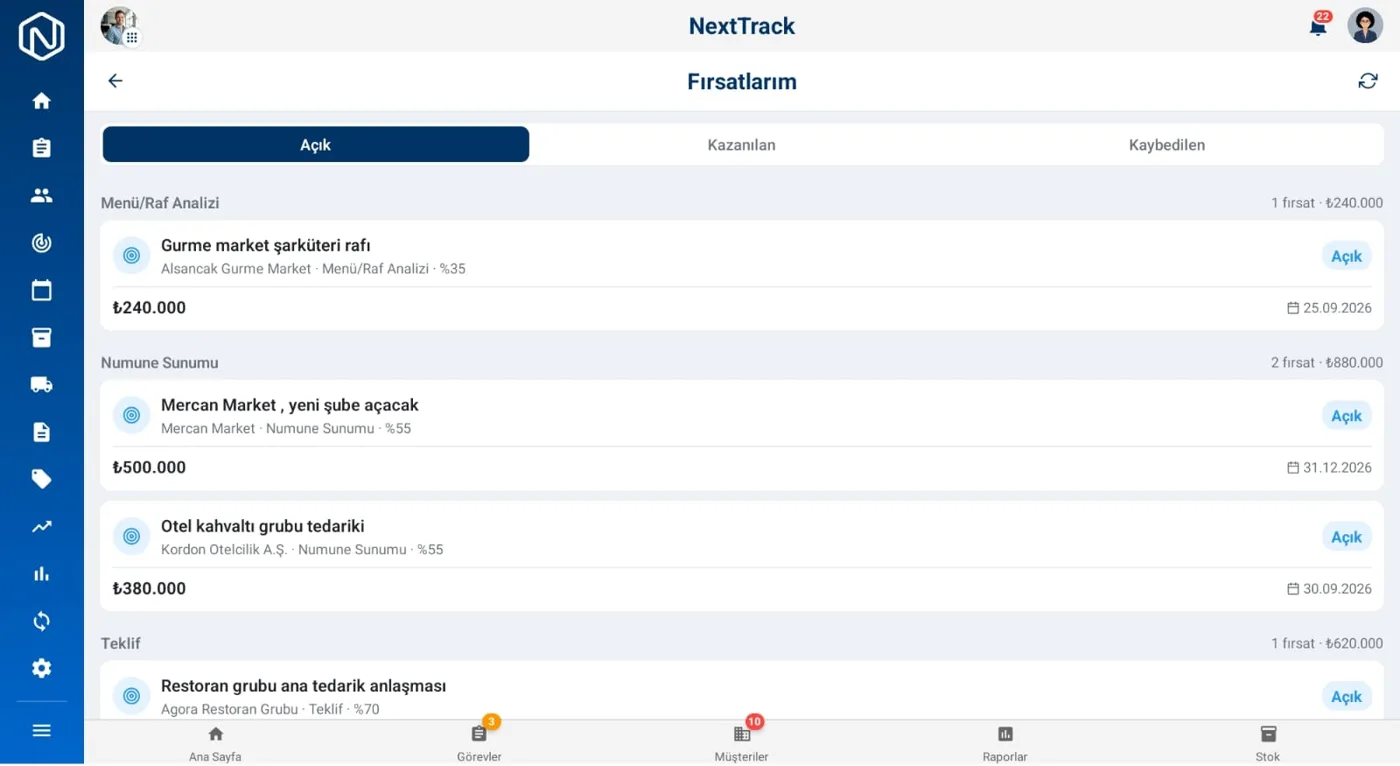
Task: Click the target icon on the Restoran grubu card
Action: point(131,696)
